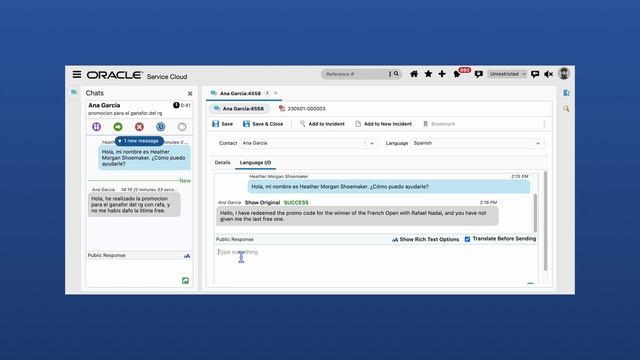Open the Language Spanish dropdown
Image resolution: width=640 pixels, height=360 pixels.
(477, 143)
